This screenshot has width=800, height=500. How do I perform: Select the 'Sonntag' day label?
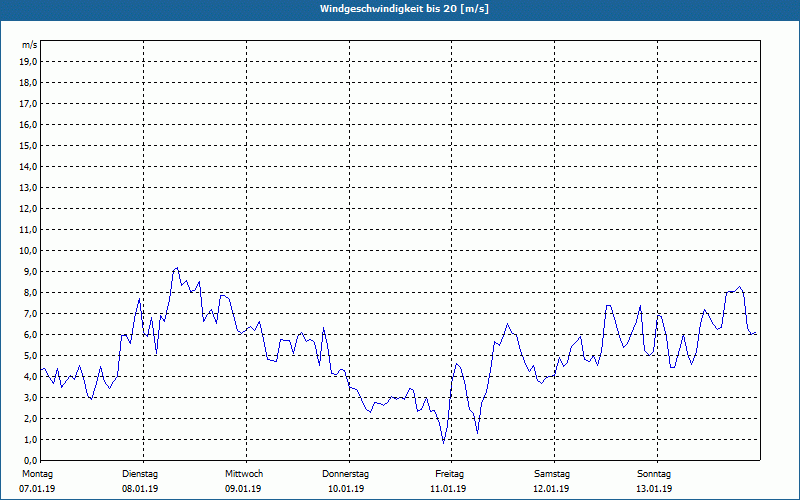point(654,474)
